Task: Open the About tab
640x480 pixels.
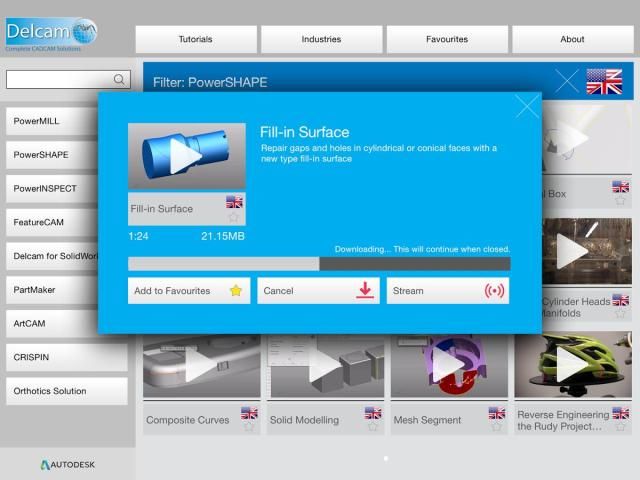Action: pyautogui.click(x=572, y=39)
